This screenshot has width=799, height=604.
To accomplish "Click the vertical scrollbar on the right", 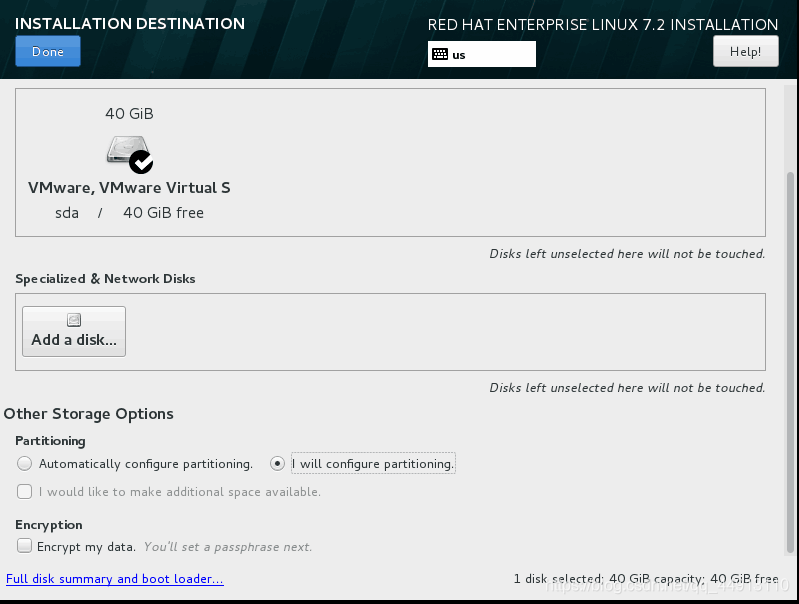I will (x=790, y=362).
